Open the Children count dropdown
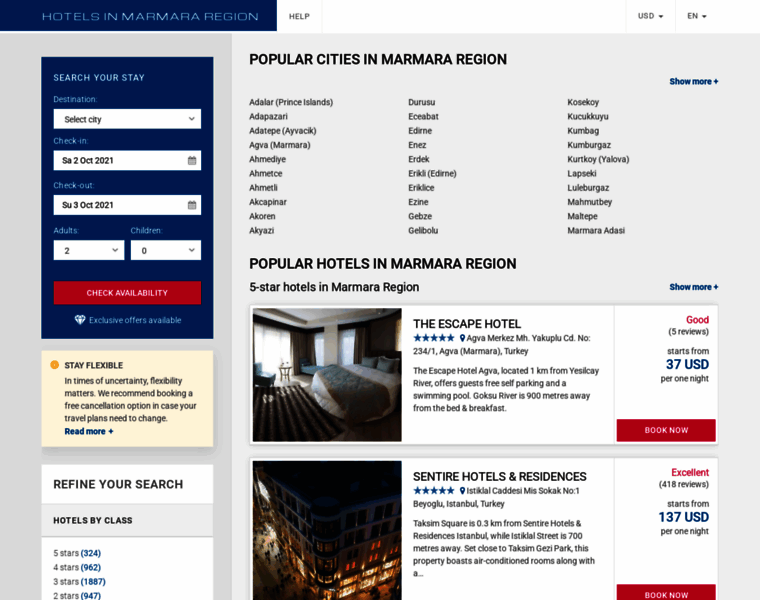The height and width of the screenshot is (600, 760). click(x=166, y=251)
